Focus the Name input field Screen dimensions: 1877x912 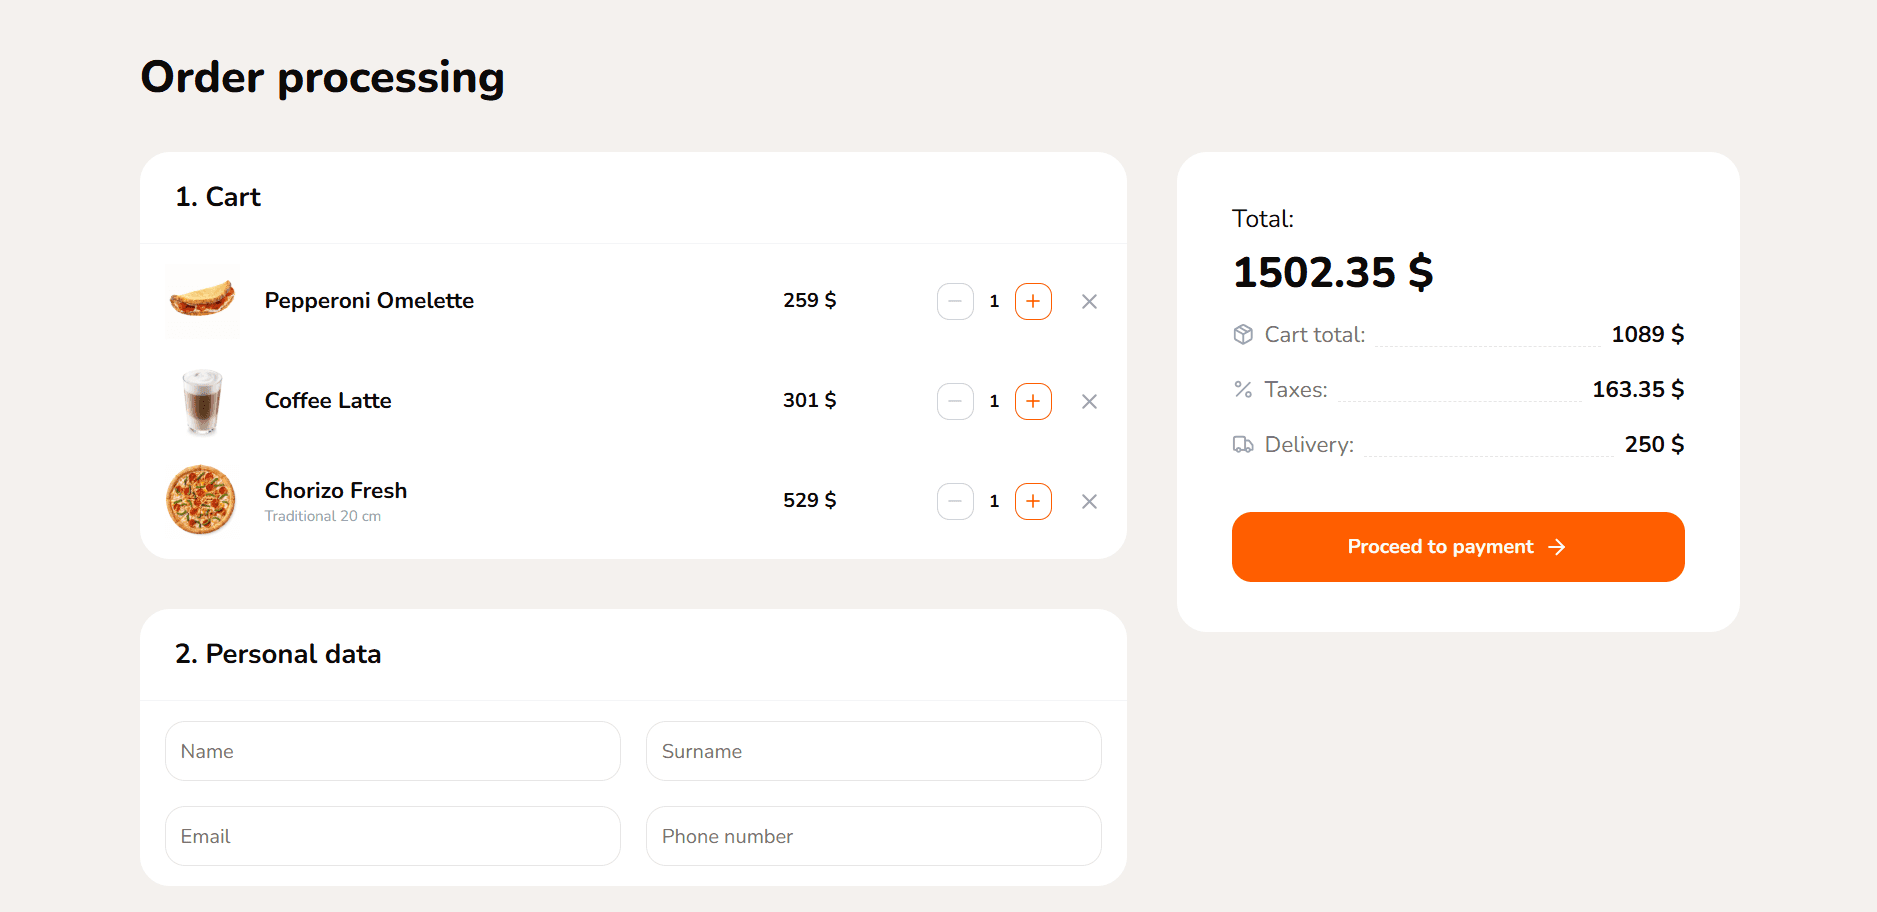click(x=393, y=751)
